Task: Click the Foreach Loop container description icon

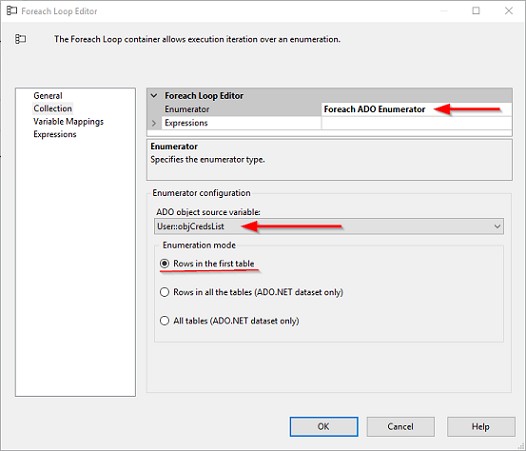Action: tap(20, 39)
